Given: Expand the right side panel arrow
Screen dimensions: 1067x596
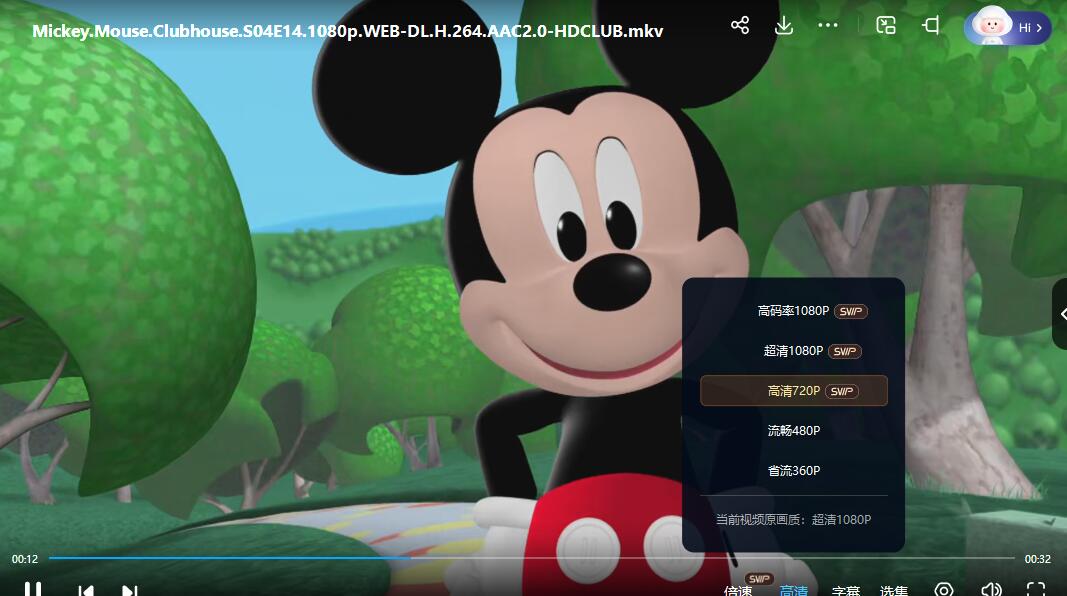Looking at the screenshot, I should (x=1060, y=314).
